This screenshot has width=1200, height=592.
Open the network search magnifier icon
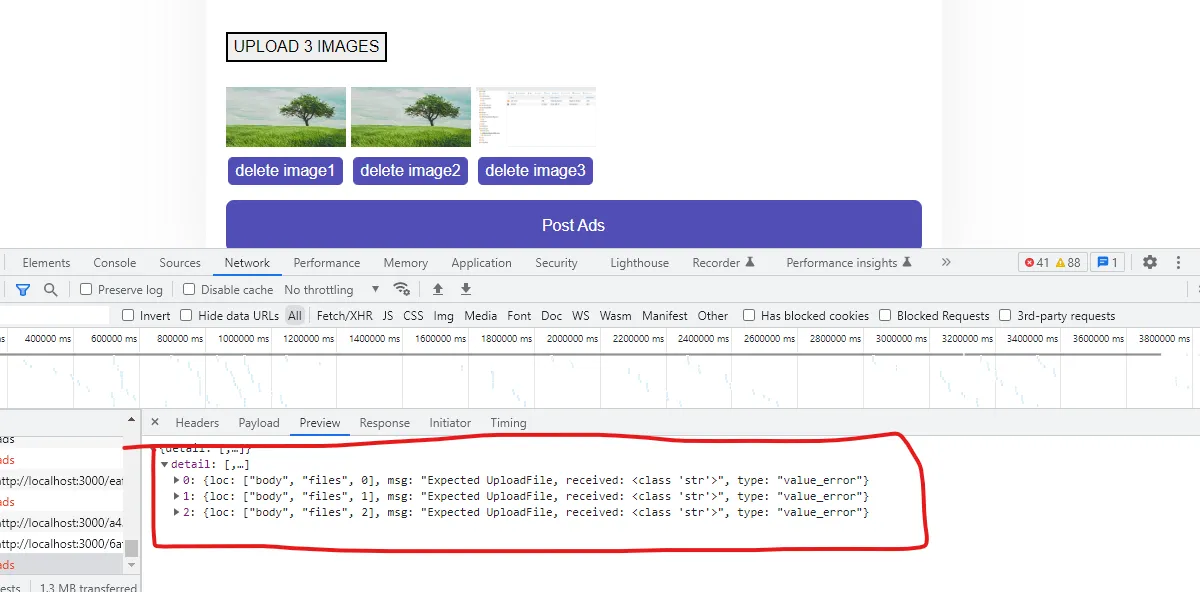coord(51,289)
